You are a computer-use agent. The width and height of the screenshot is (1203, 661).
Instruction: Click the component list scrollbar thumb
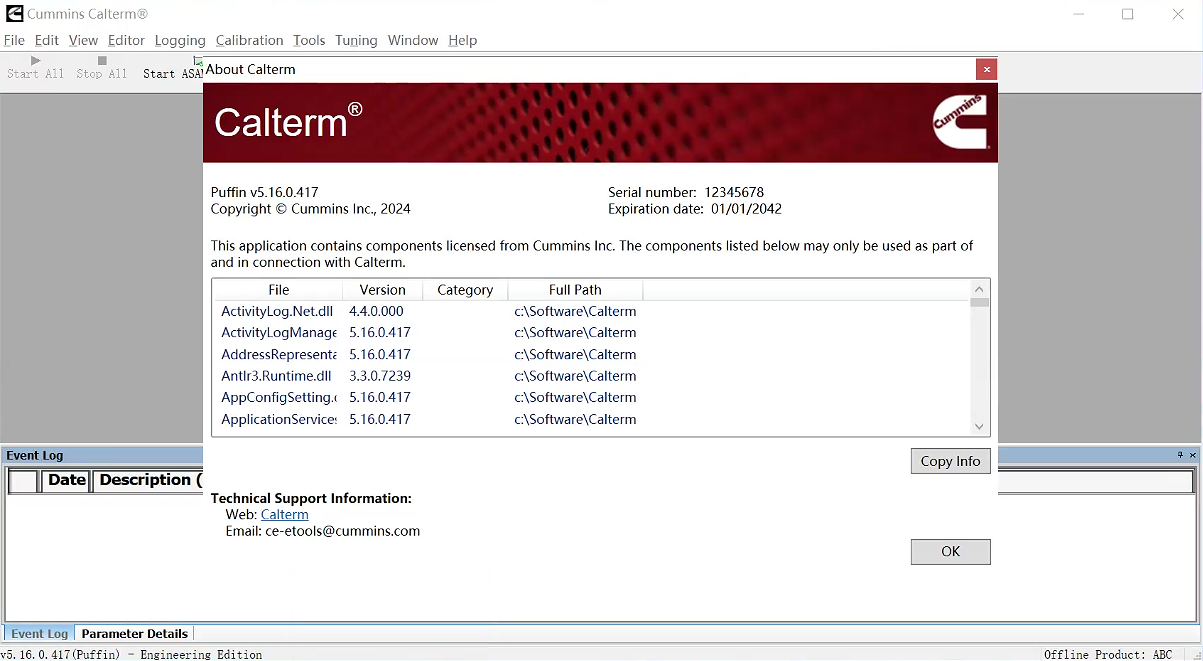click(x=979, y=303)
